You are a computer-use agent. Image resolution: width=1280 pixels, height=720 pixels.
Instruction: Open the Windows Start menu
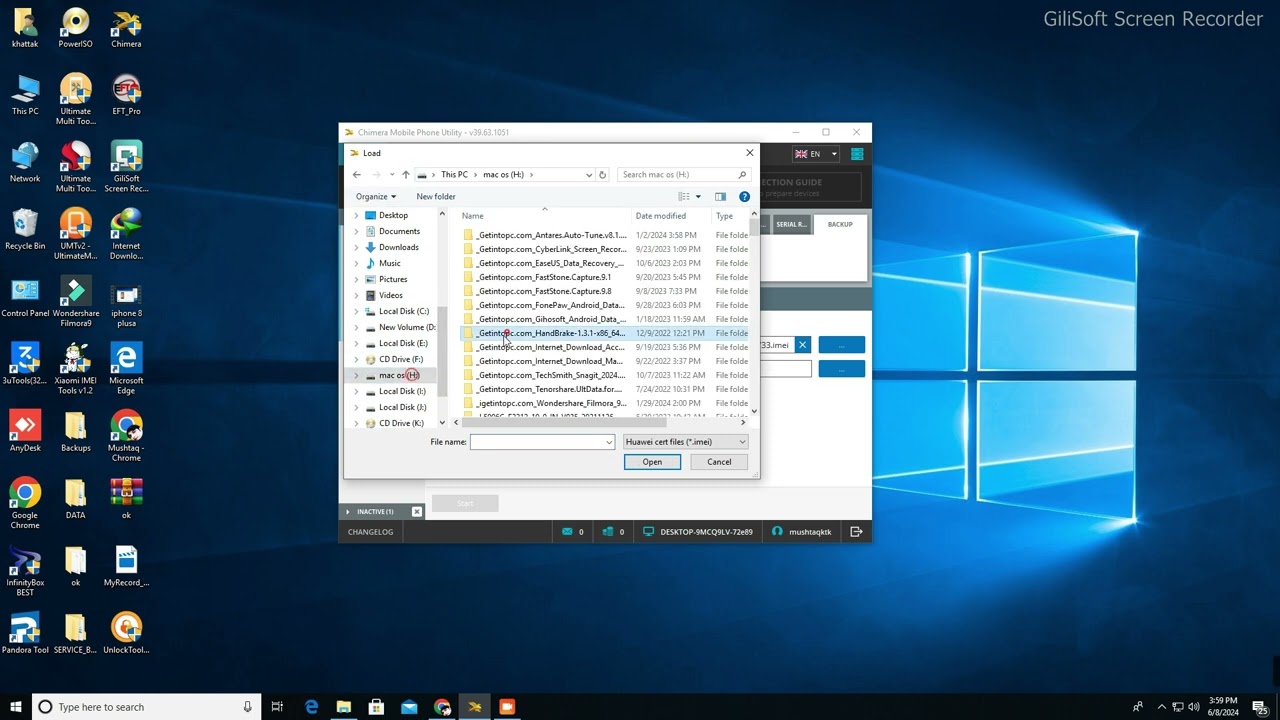[x=16, y=707]
